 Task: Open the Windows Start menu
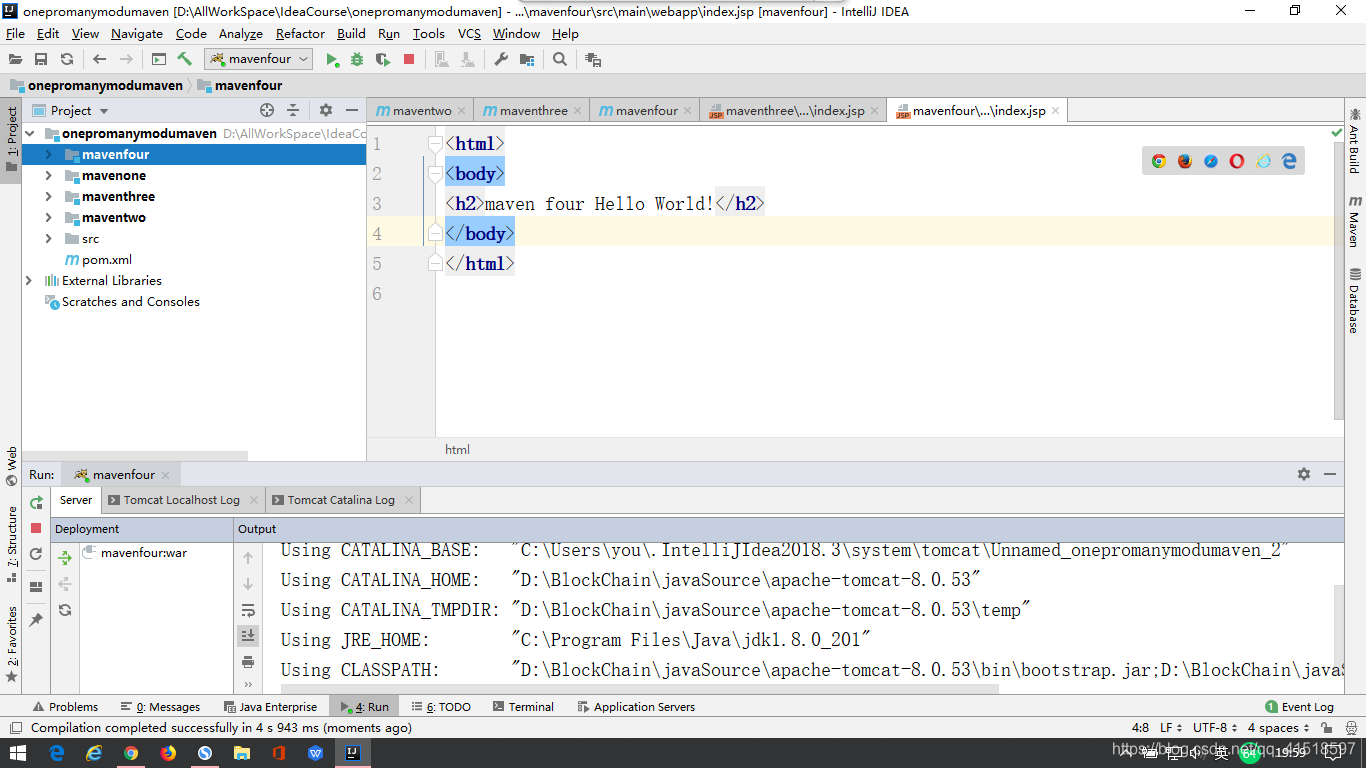pos(19,753)
